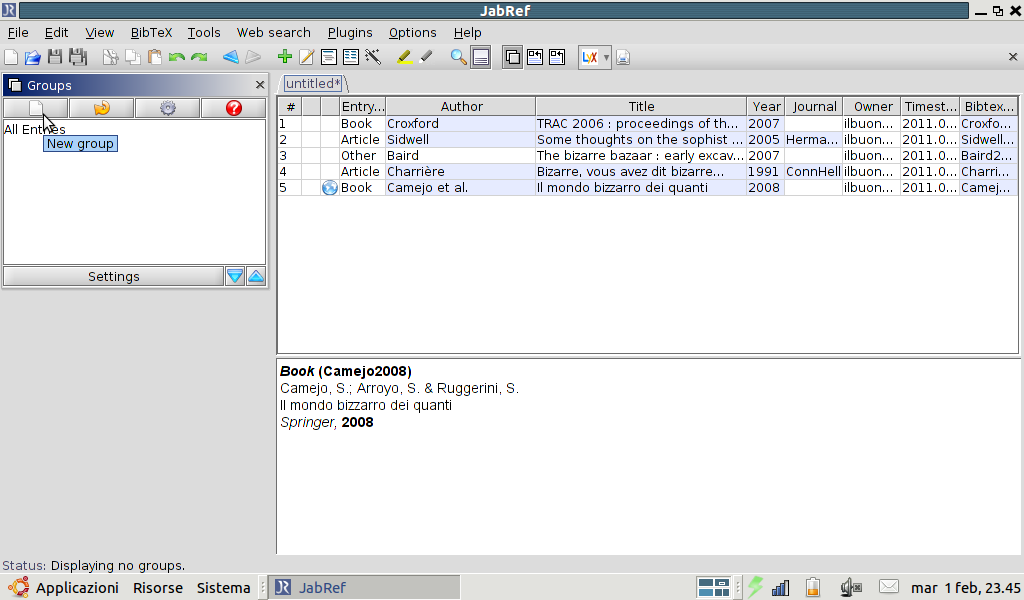The width and height of the screenshot is (1024, 600).
Task: Open the preamble editor icon
Action: [x=328, y=57]
